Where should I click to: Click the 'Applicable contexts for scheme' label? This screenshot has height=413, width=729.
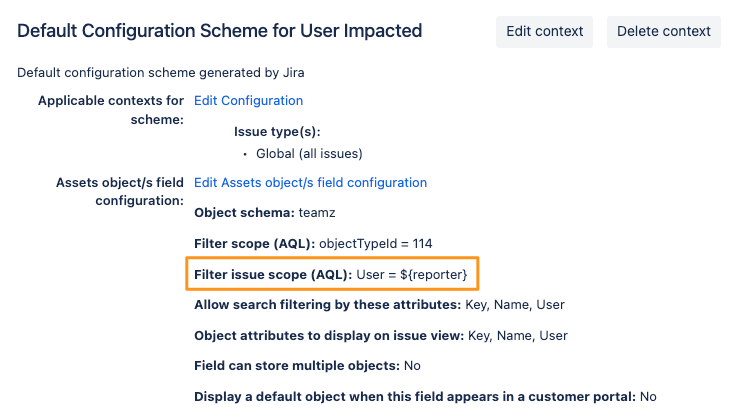(x=111, y=110)
